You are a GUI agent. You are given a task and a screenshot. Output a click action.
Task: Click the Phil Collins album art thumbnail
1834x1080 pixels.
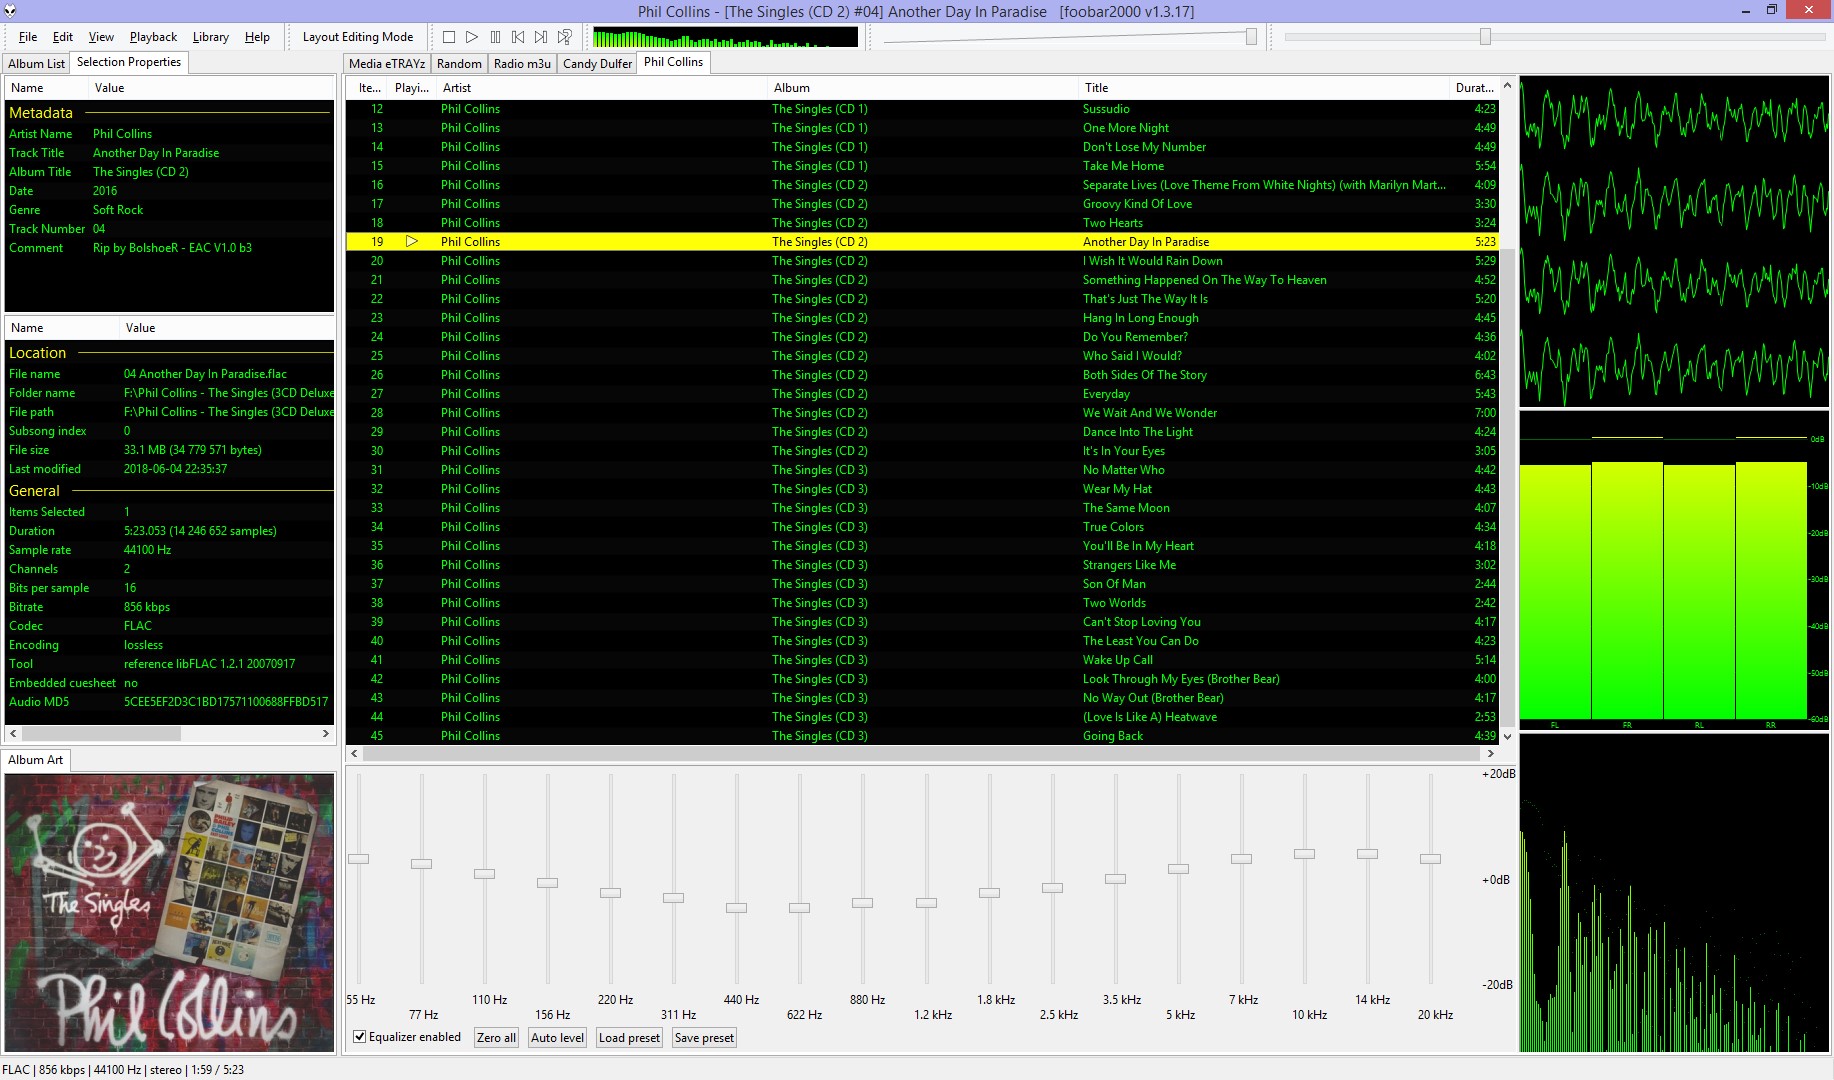[x=170, y=910]
